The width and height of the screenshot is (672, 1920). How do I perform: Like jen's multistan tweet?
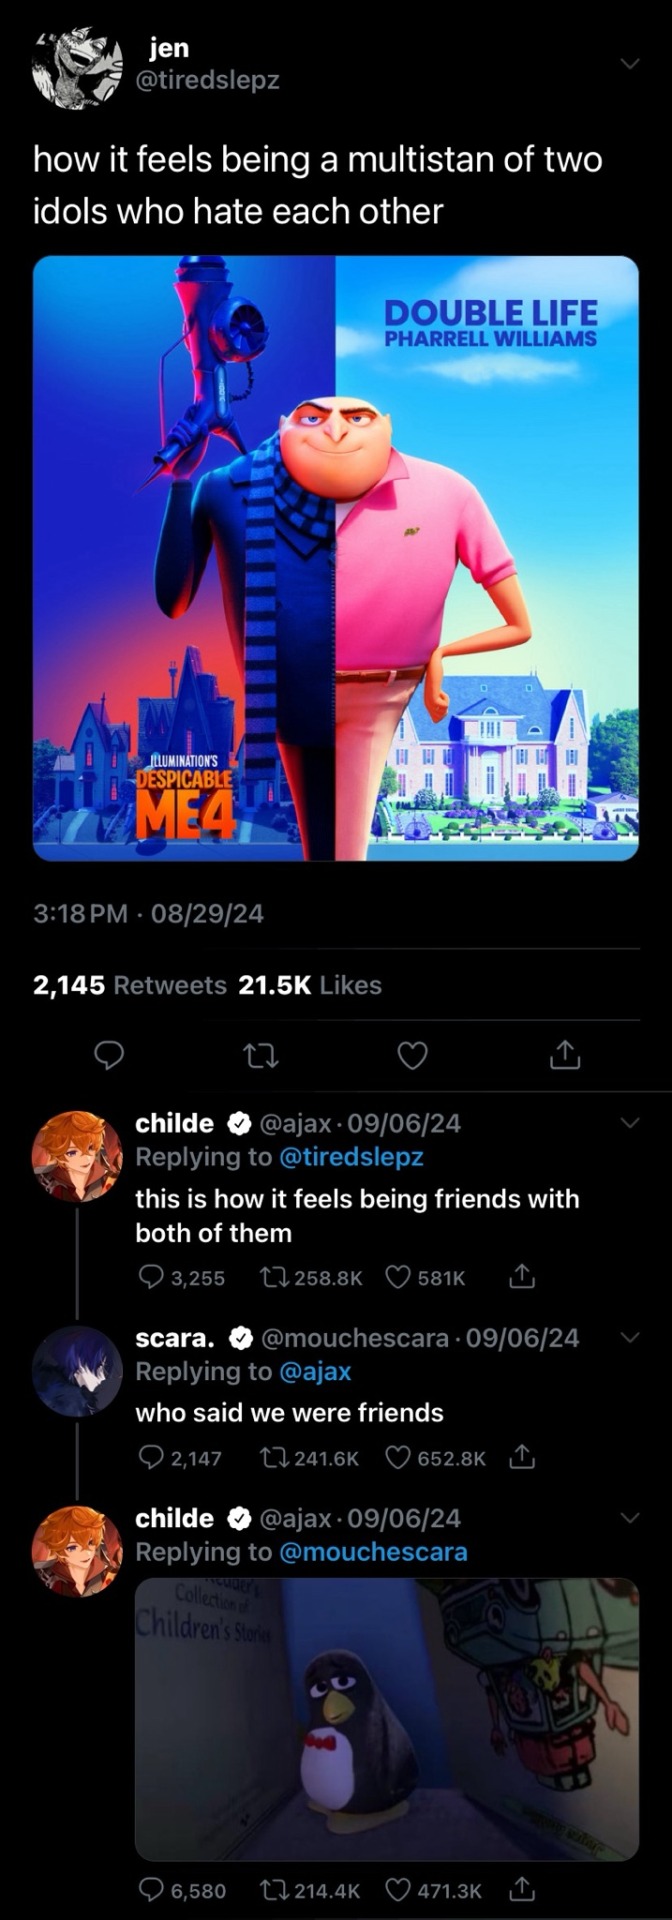413,1055
